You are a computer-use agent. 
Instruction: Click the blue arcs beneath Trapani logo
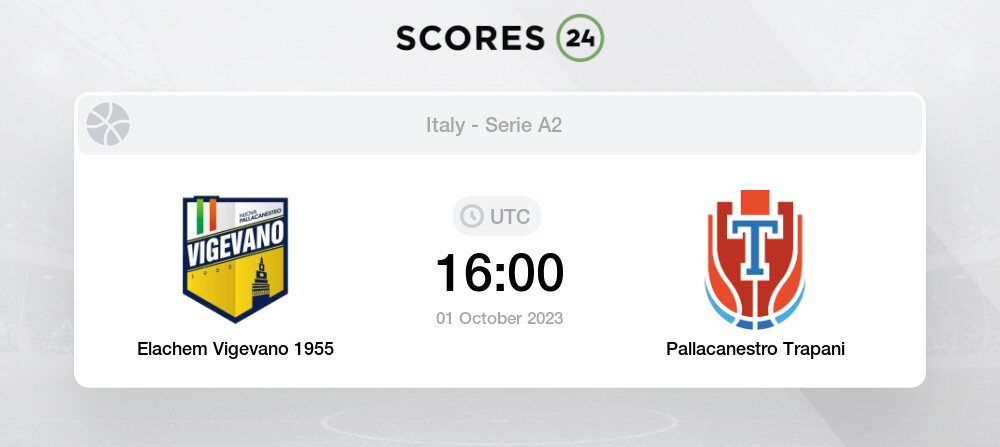pyautogui.click(x=755, y=312)
